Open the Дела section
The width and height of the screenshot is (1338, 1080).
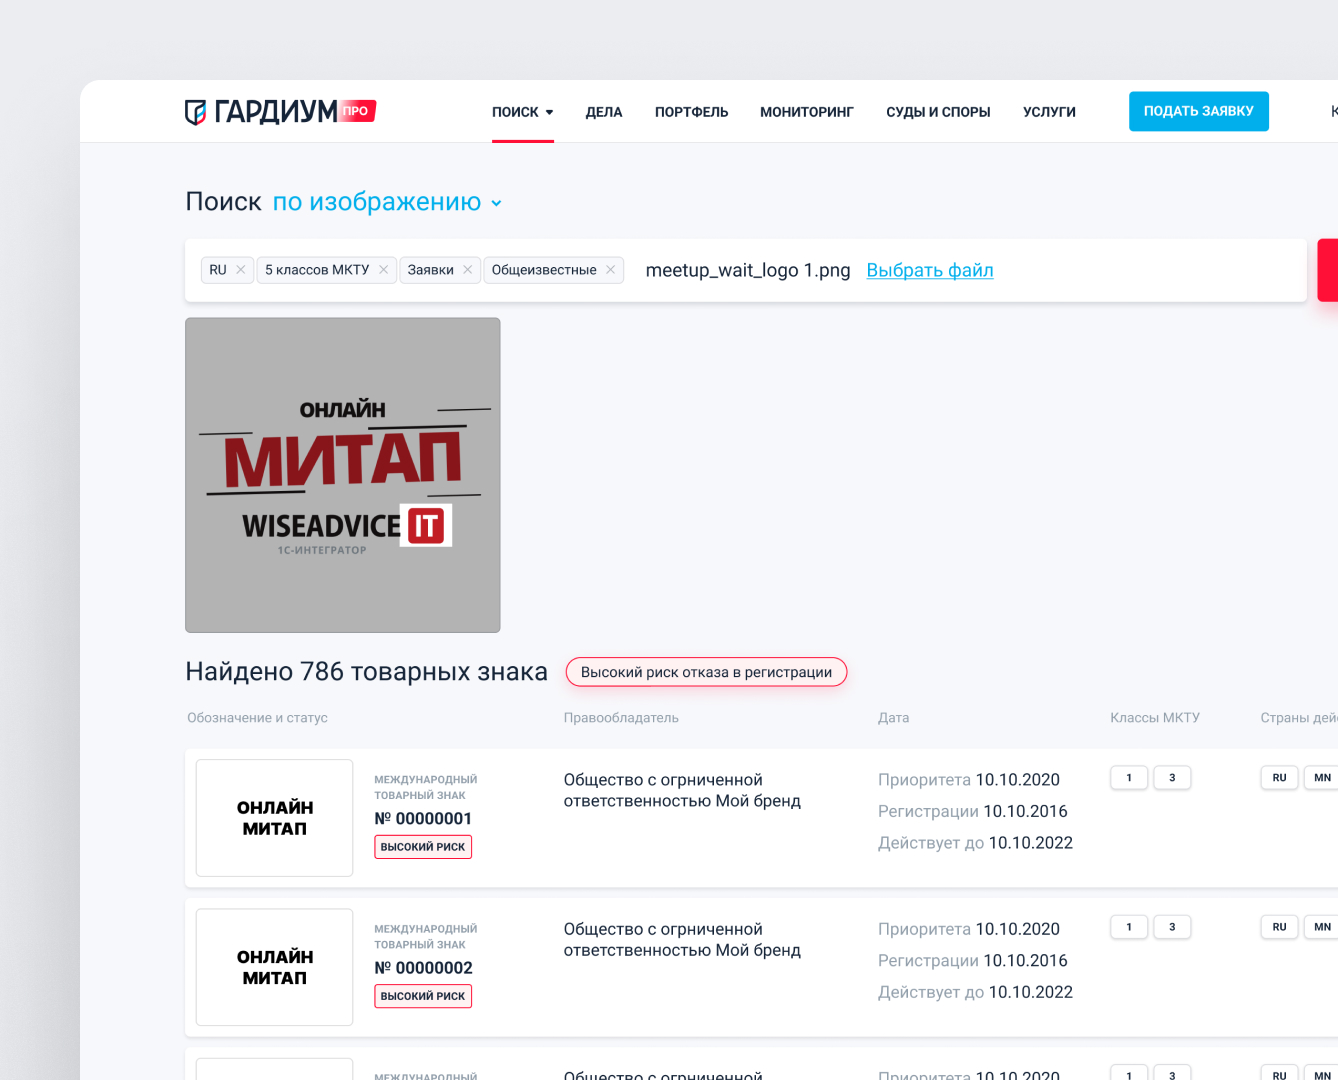[x=604, y=112]
